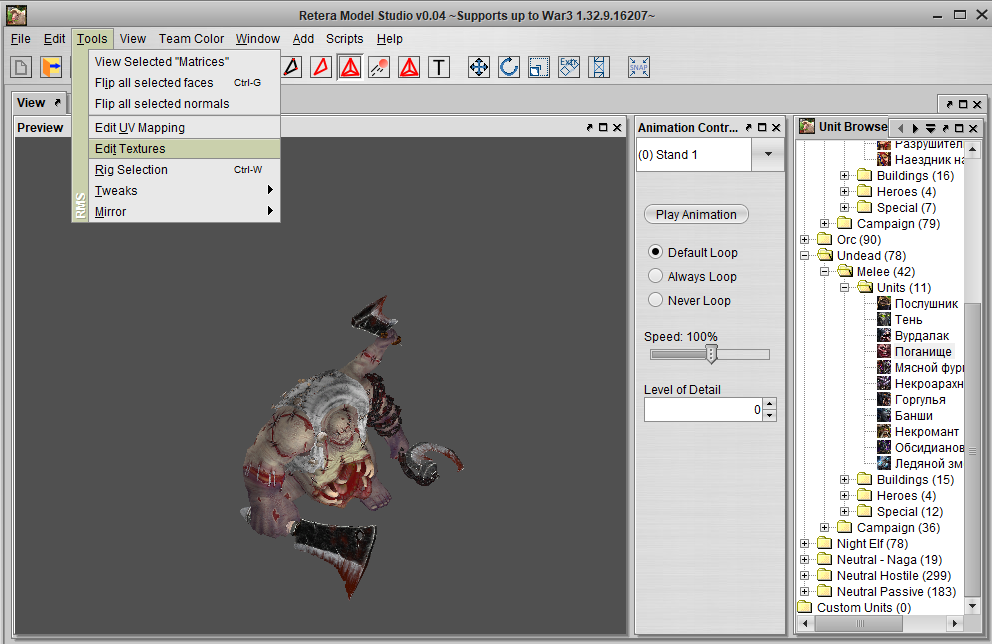Click the animation Speed slider handle
The image size is (992, 644).
[712, 354]
